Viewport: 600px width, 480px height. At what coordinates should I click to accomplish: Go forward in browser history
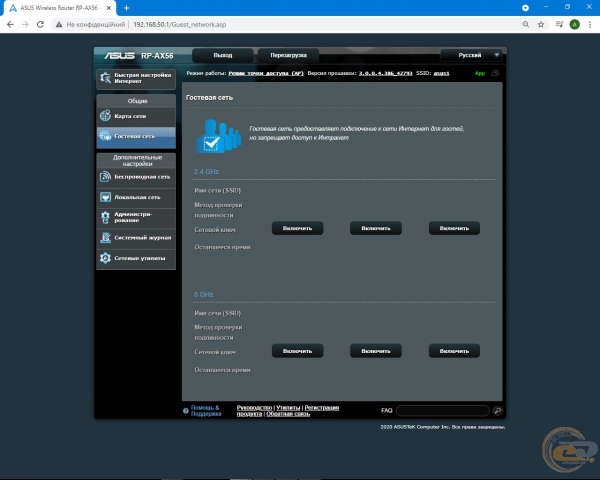[x=25, y=24]
